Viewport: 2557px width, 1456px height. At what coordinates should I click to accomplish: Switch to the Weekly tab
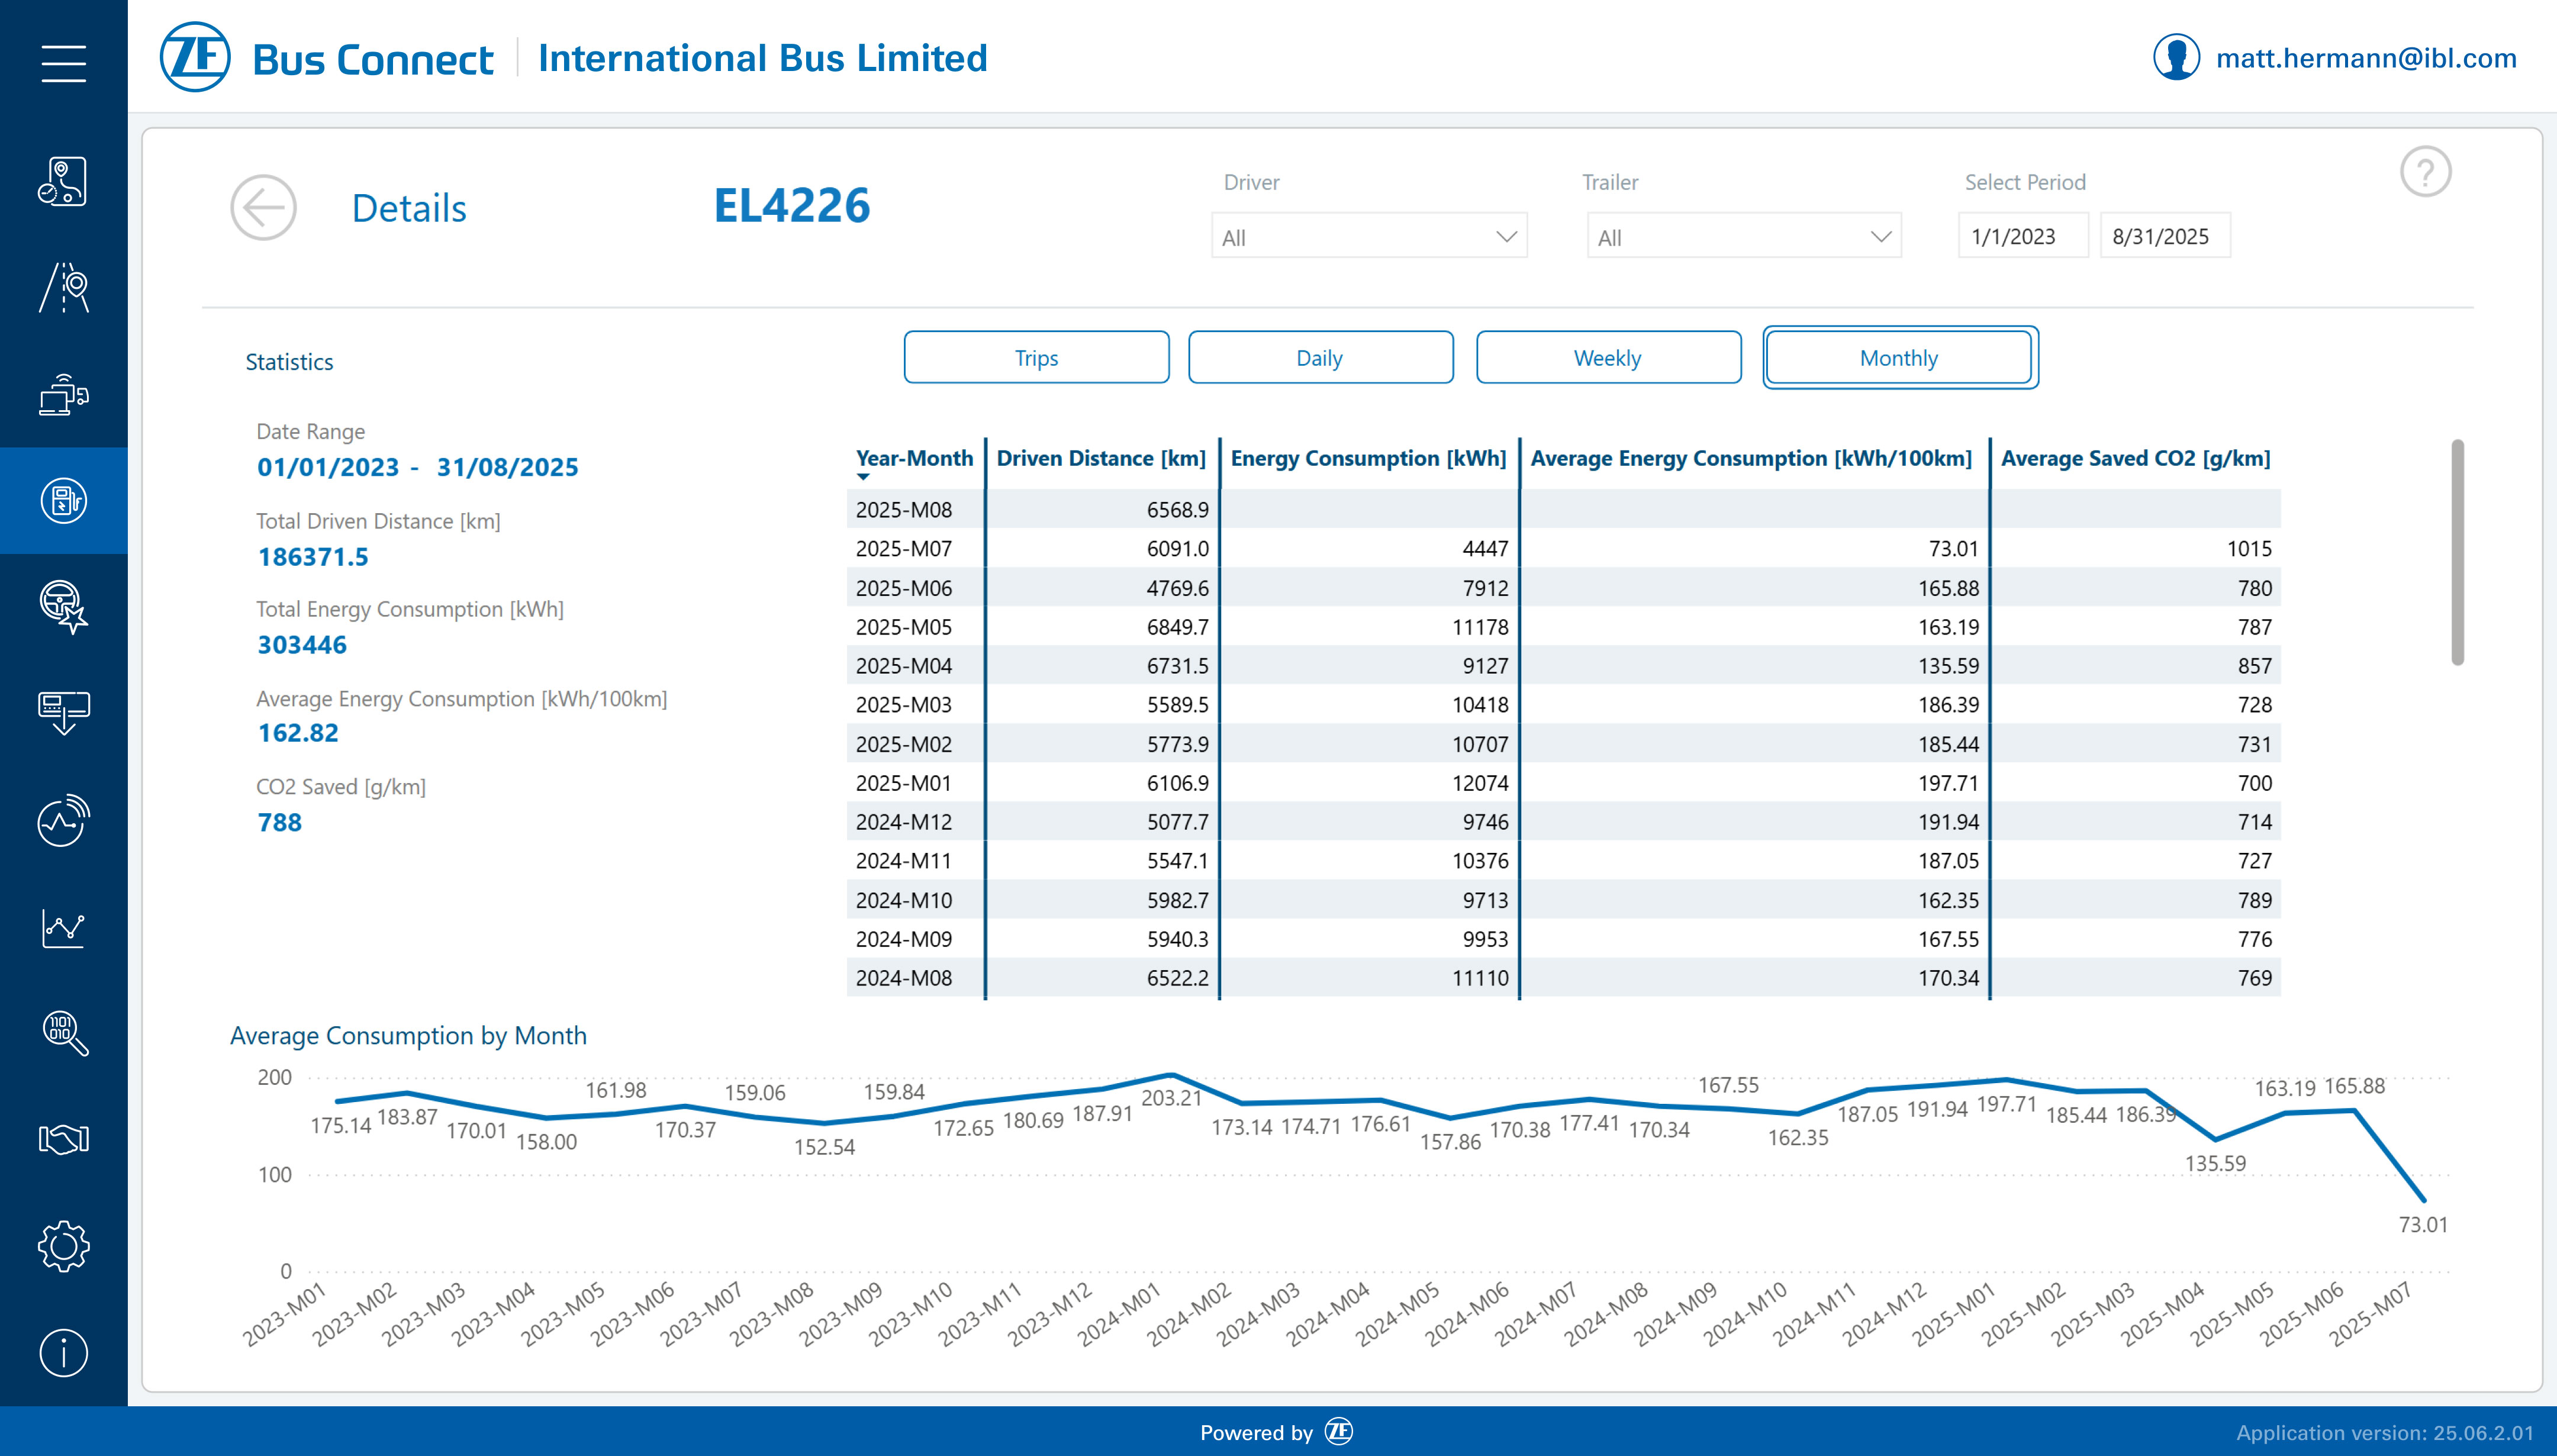click(1607, 358)
